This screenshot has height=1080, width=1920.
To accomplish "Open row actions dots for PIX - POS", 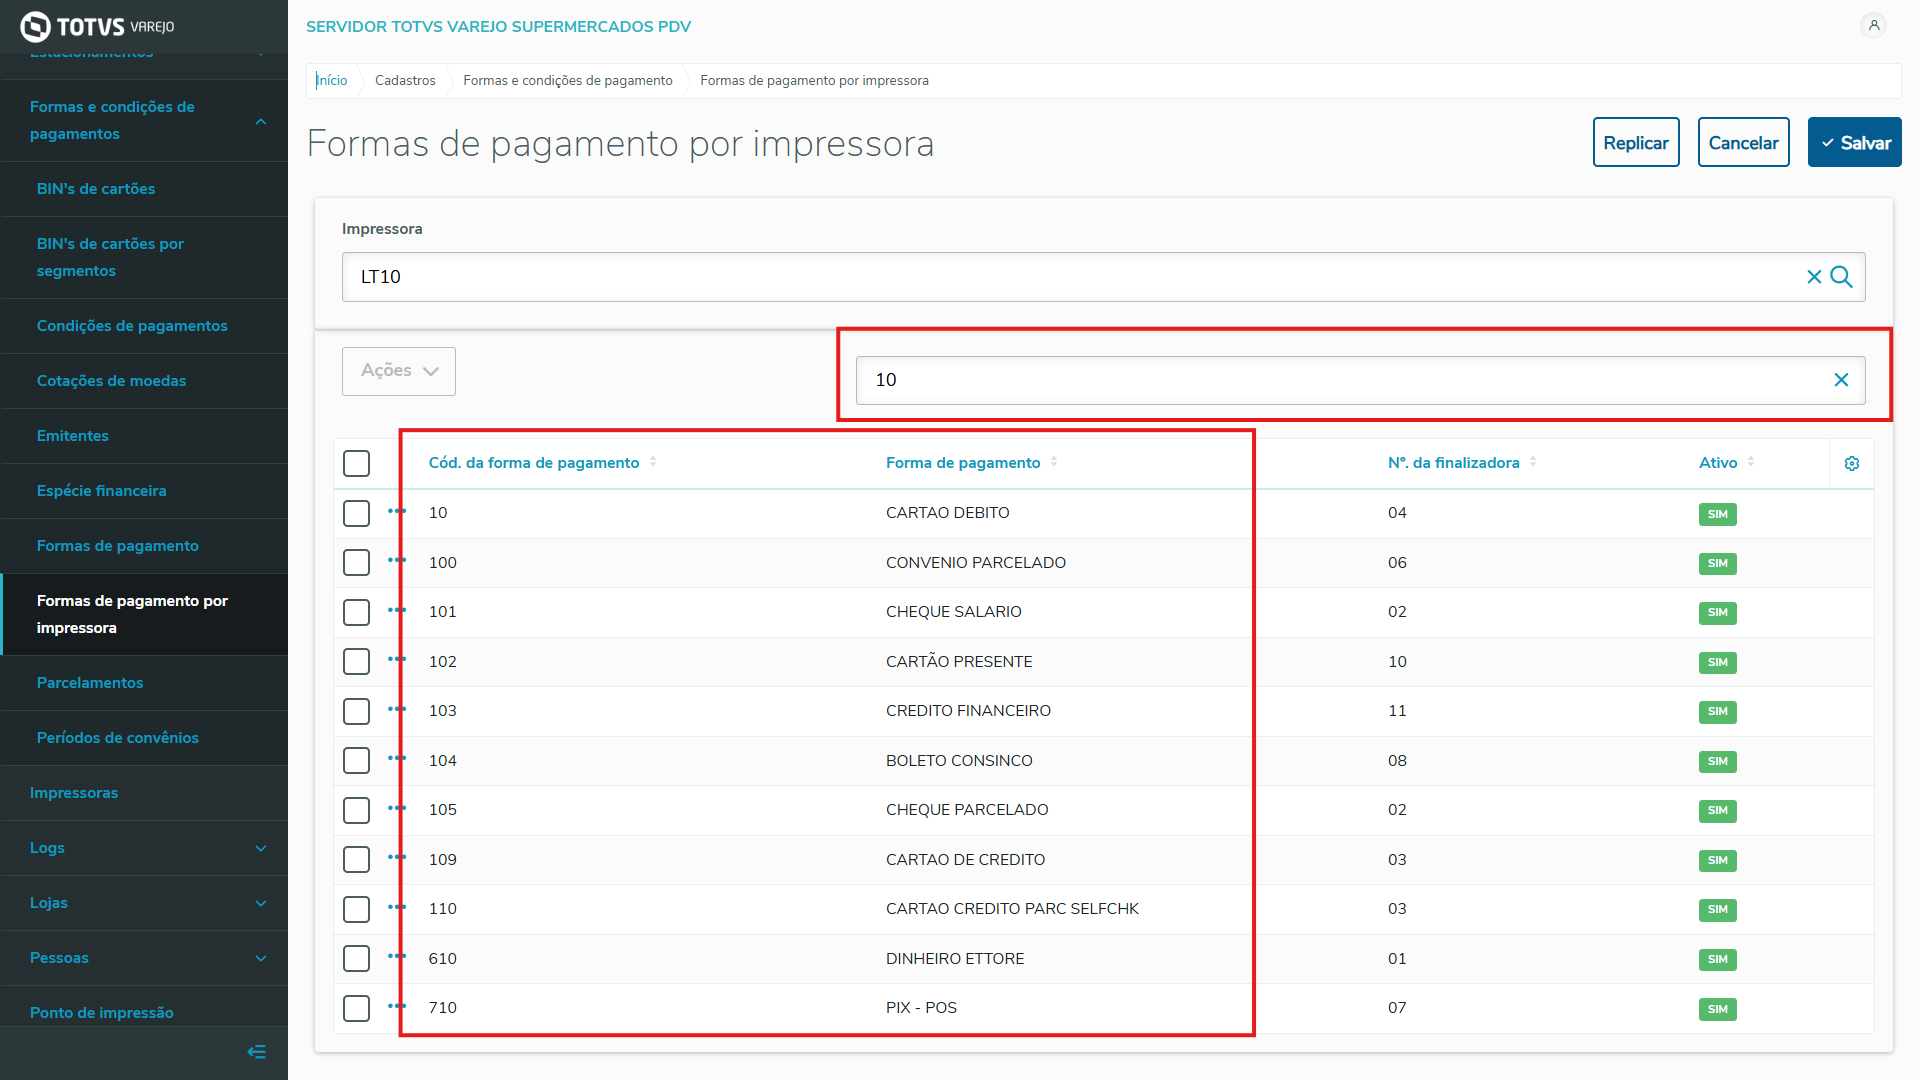I will click(x=397, y=1007).
